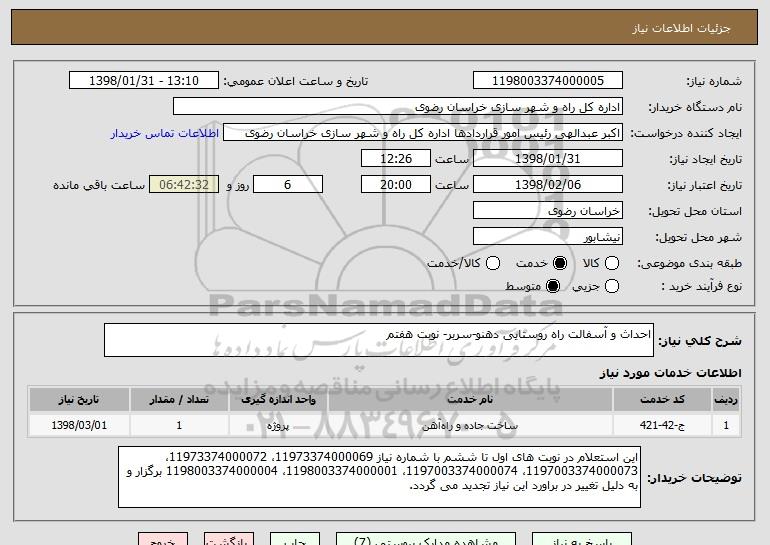
Task: Click the validity time field 20:00
Action: 396,185
